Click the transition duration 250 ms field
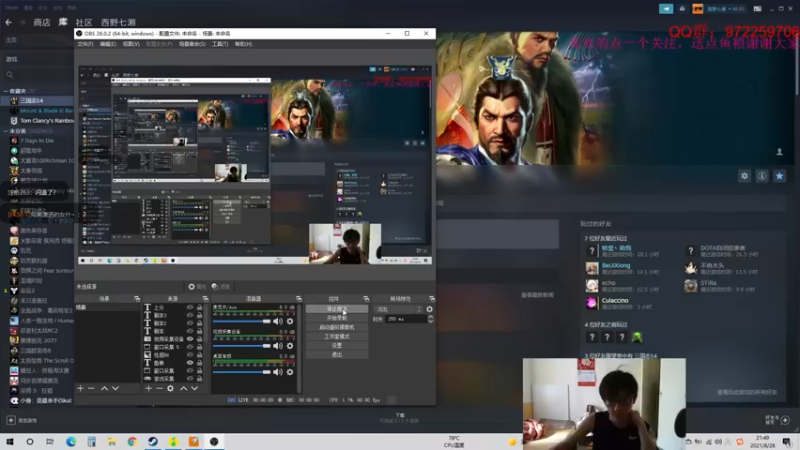Image resolution: width=800 pixels, height=450 pixels. click(x=406, y=319)
